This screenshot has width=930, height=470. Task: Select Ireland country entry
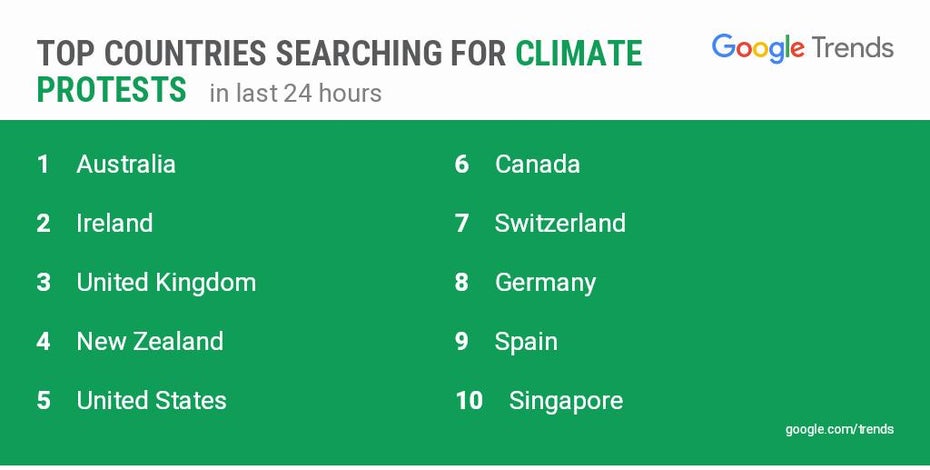point(114,223)
